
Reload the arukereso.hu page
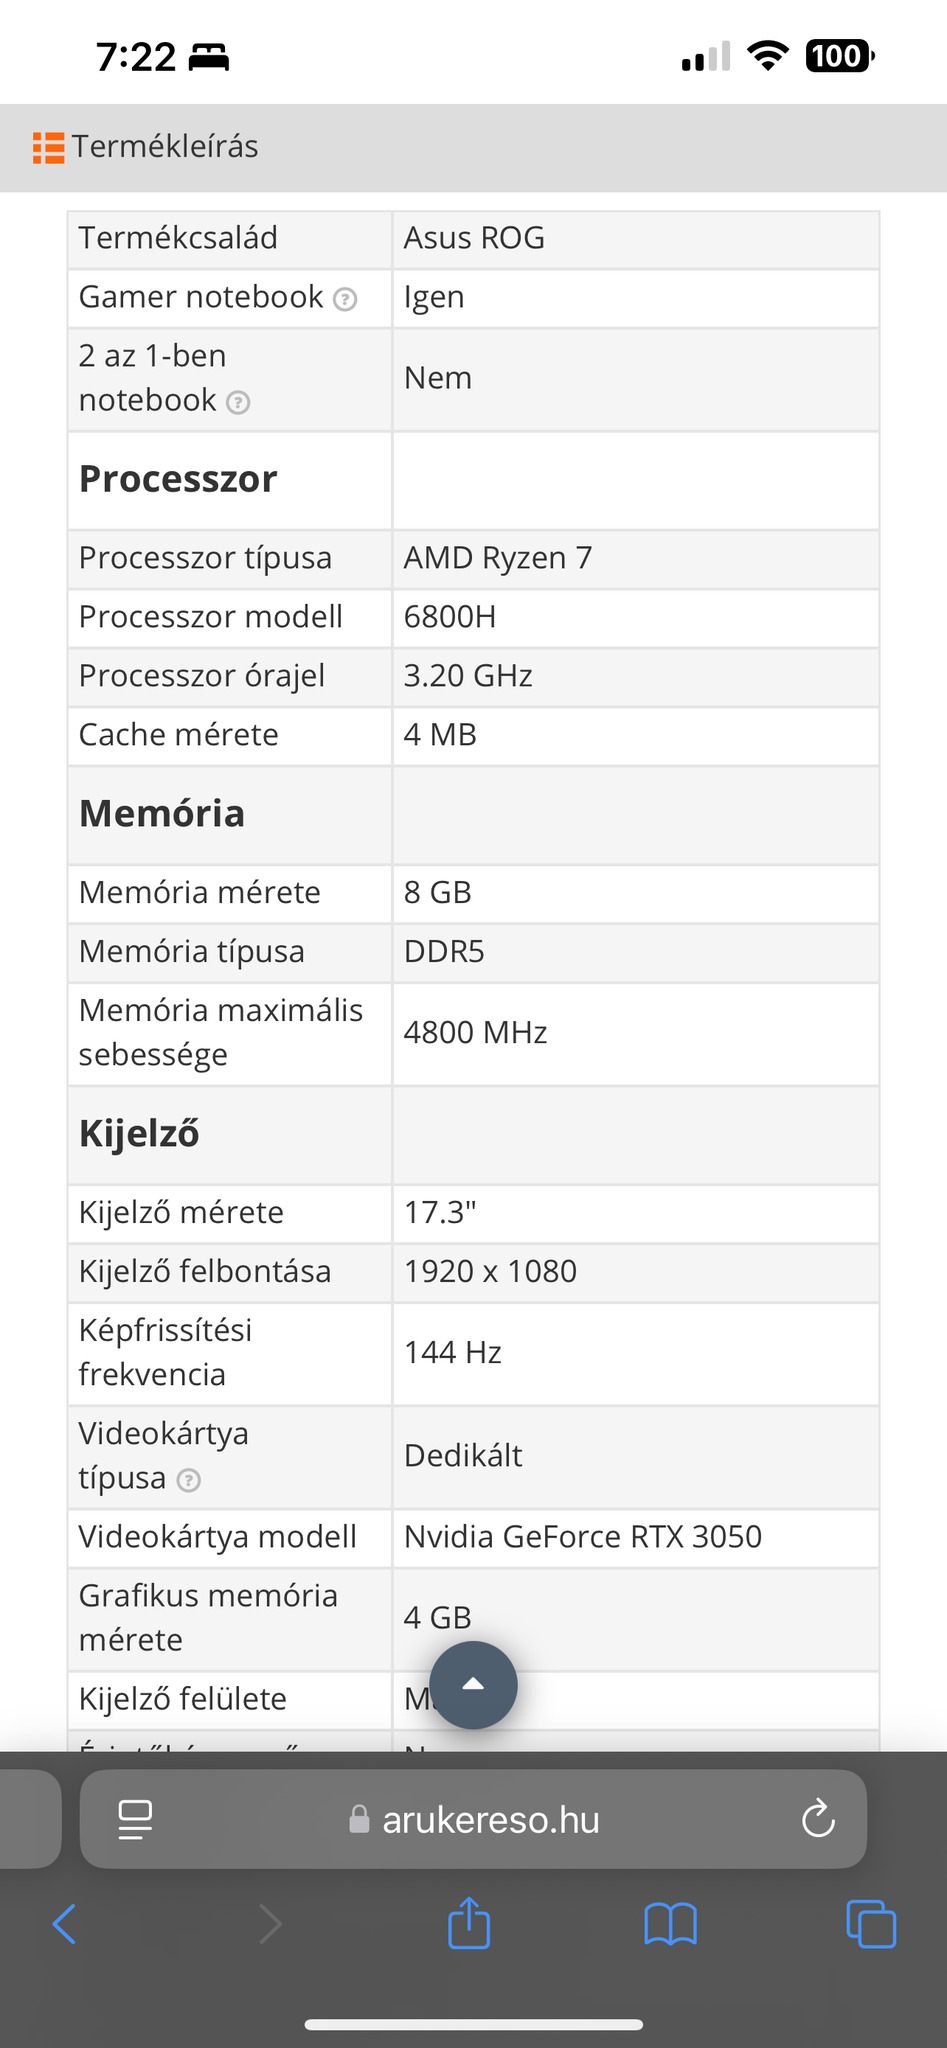point(818,1819)
